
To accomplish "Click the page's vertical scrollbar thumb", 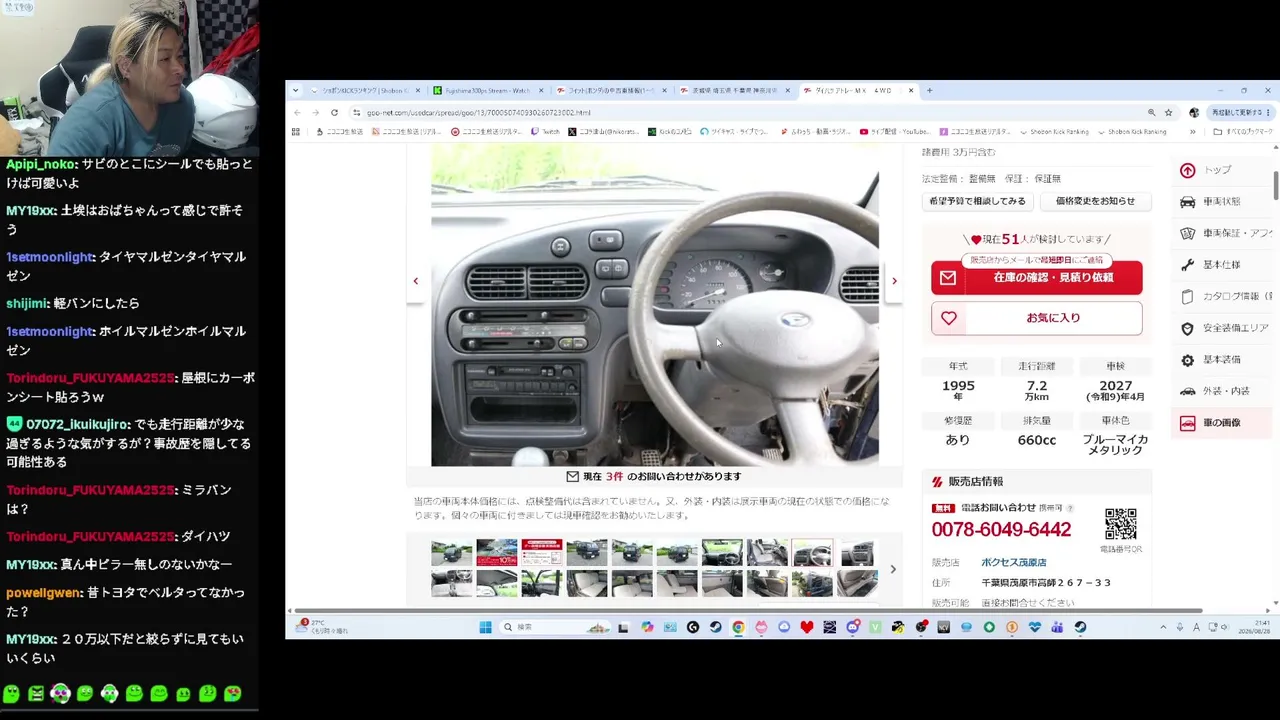I will (1275, 185).
